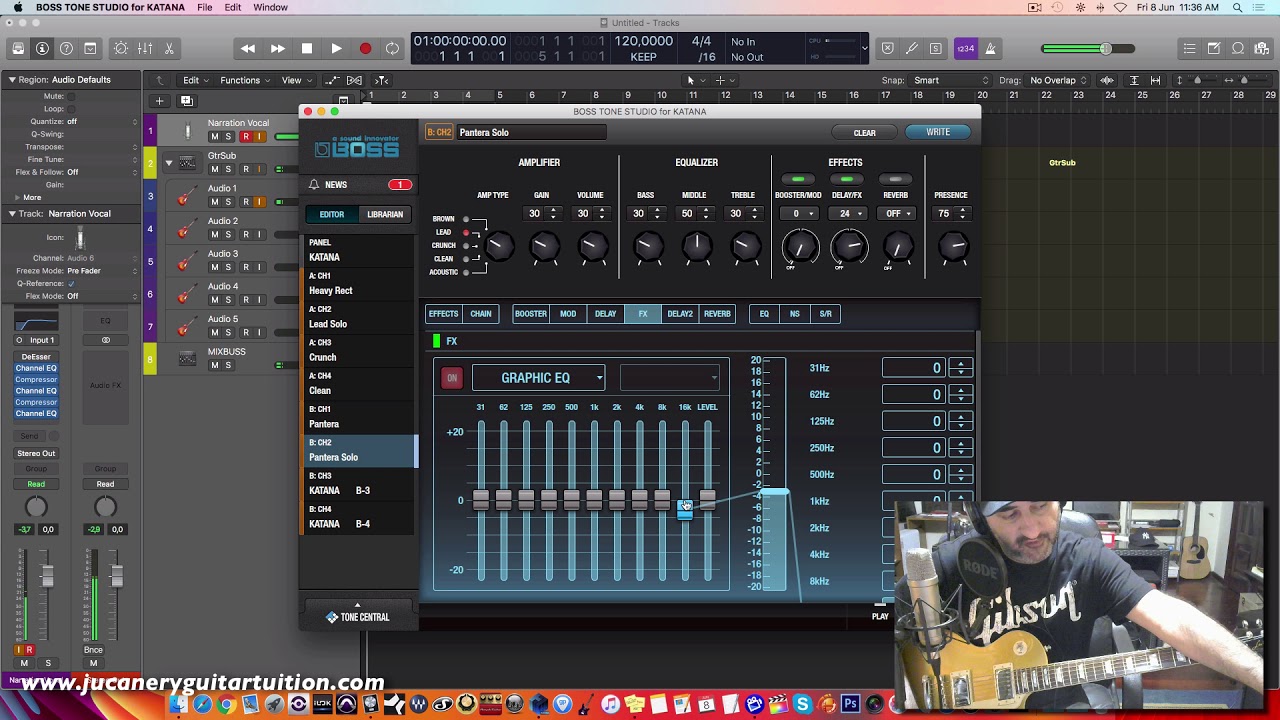Open the Library button in Logic toolbar
This screenshot has height=720, width=1280.
coord(18,48)
